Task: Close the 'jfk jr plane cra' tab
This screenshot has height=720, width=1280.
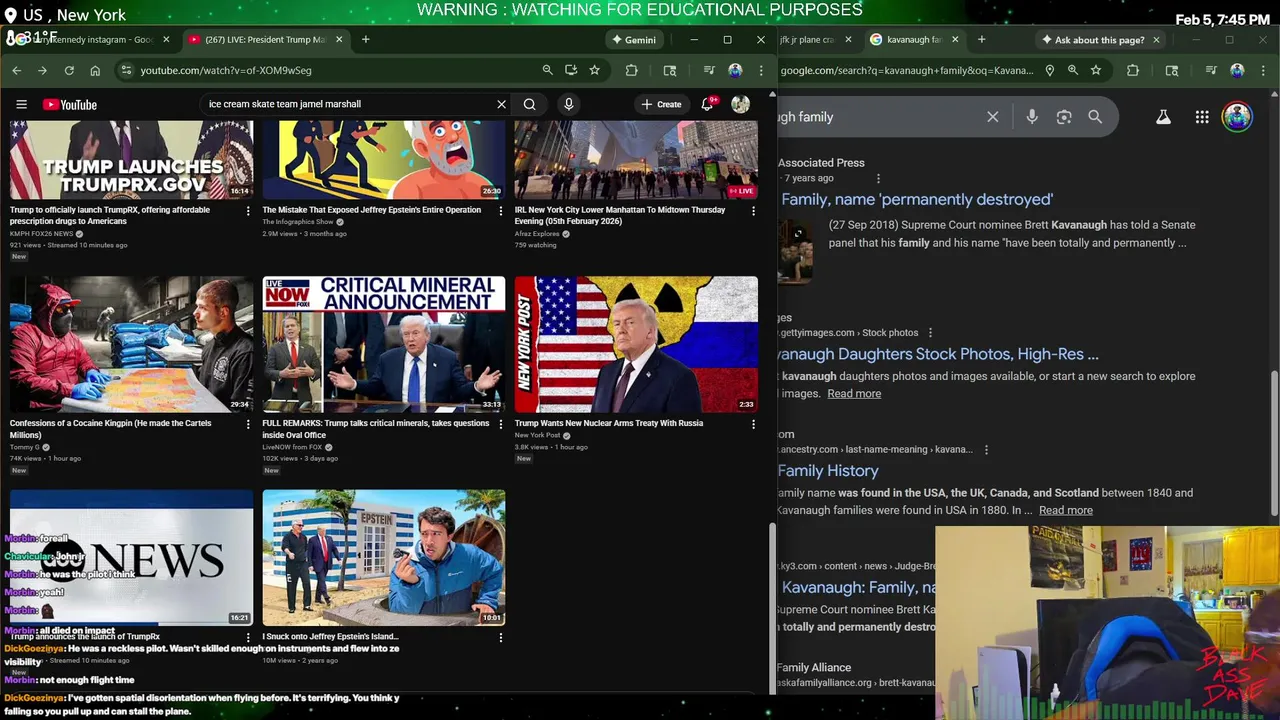Action: pyautogui.click(x=849, y=40)
